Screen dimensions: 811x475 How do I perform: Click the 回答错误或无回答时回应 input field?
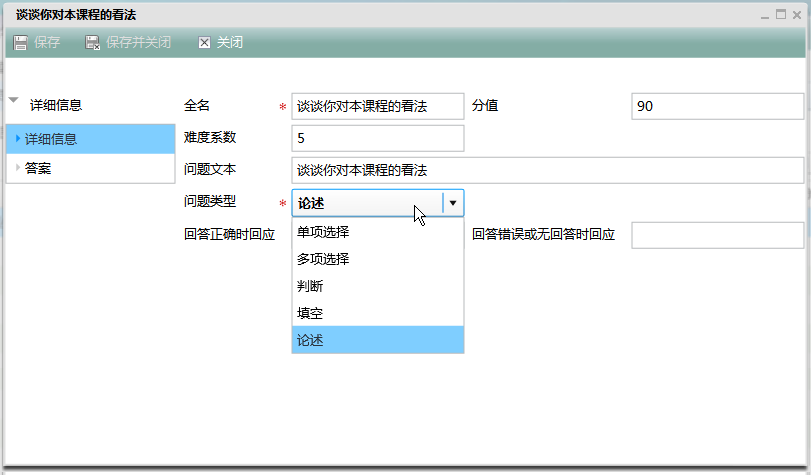(x=717, y=235)
